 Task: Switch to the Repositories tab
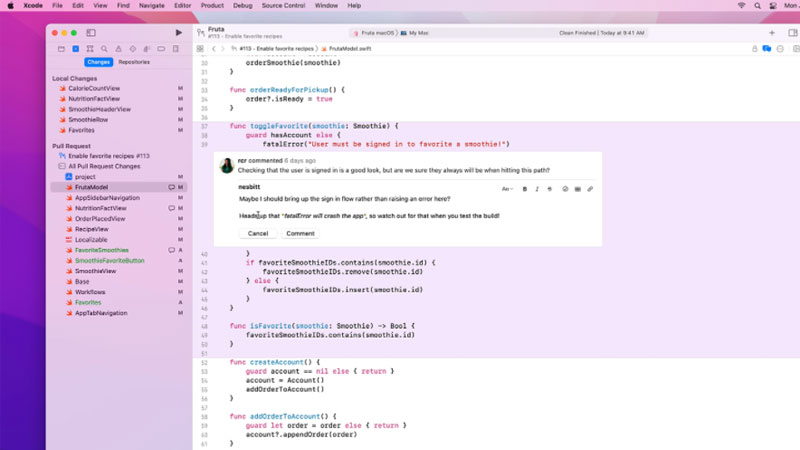(134, 62)
